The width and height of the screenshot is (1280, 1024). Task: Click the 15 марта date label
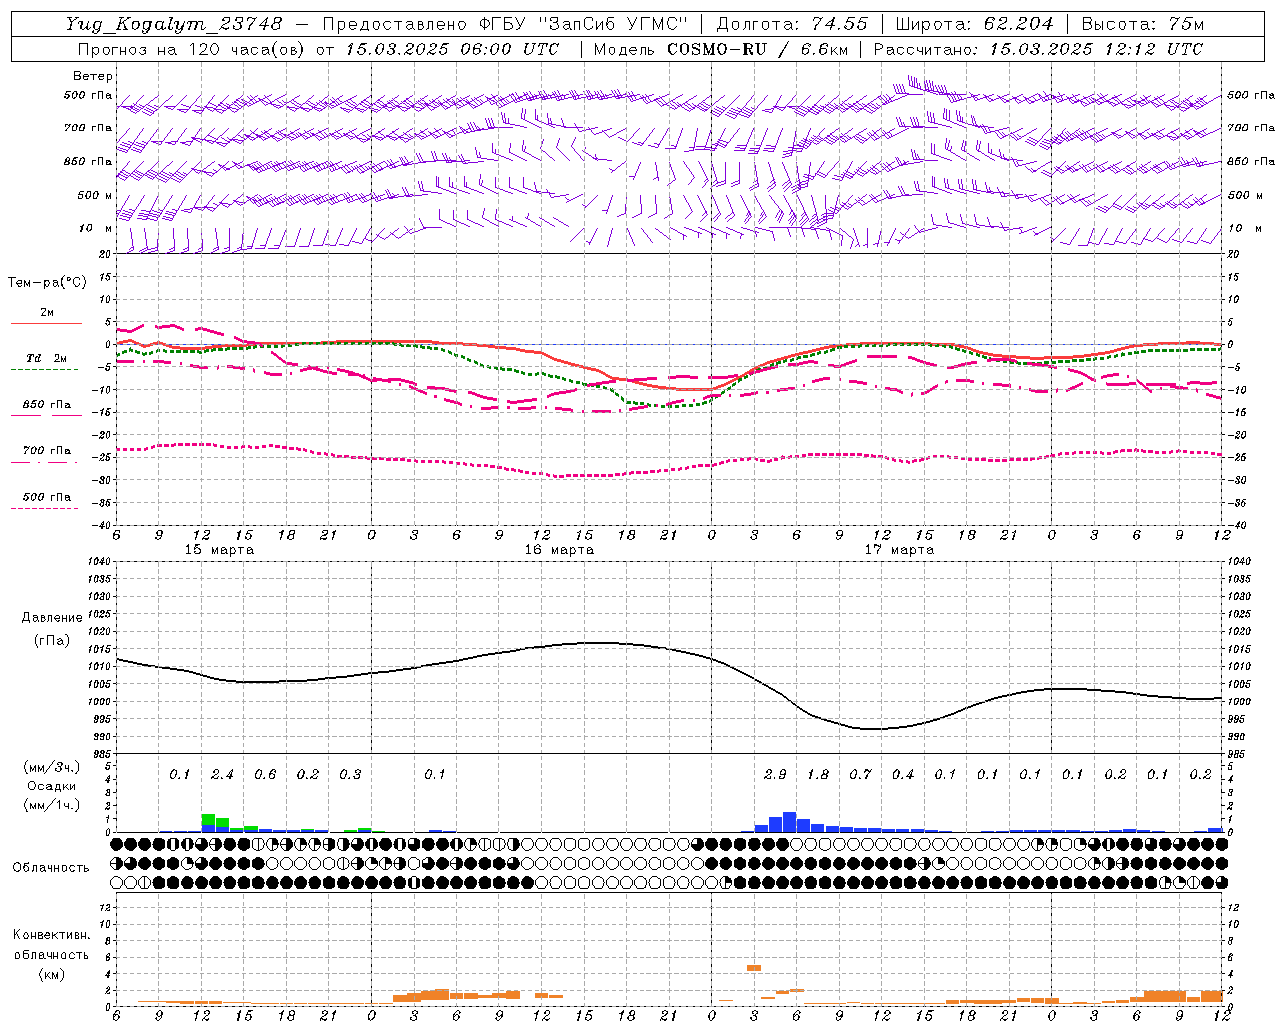pyautogui.click(x=219, y=550)
